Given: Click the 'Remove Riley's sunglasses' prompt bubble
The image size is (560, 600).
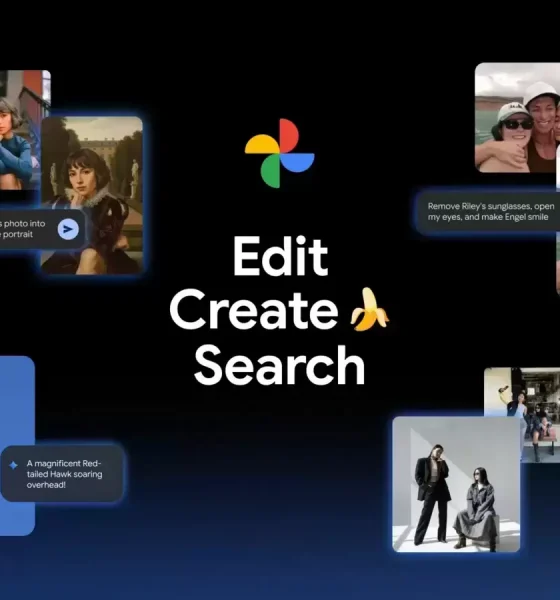Looking at the screenshot, I should point(488,212).
